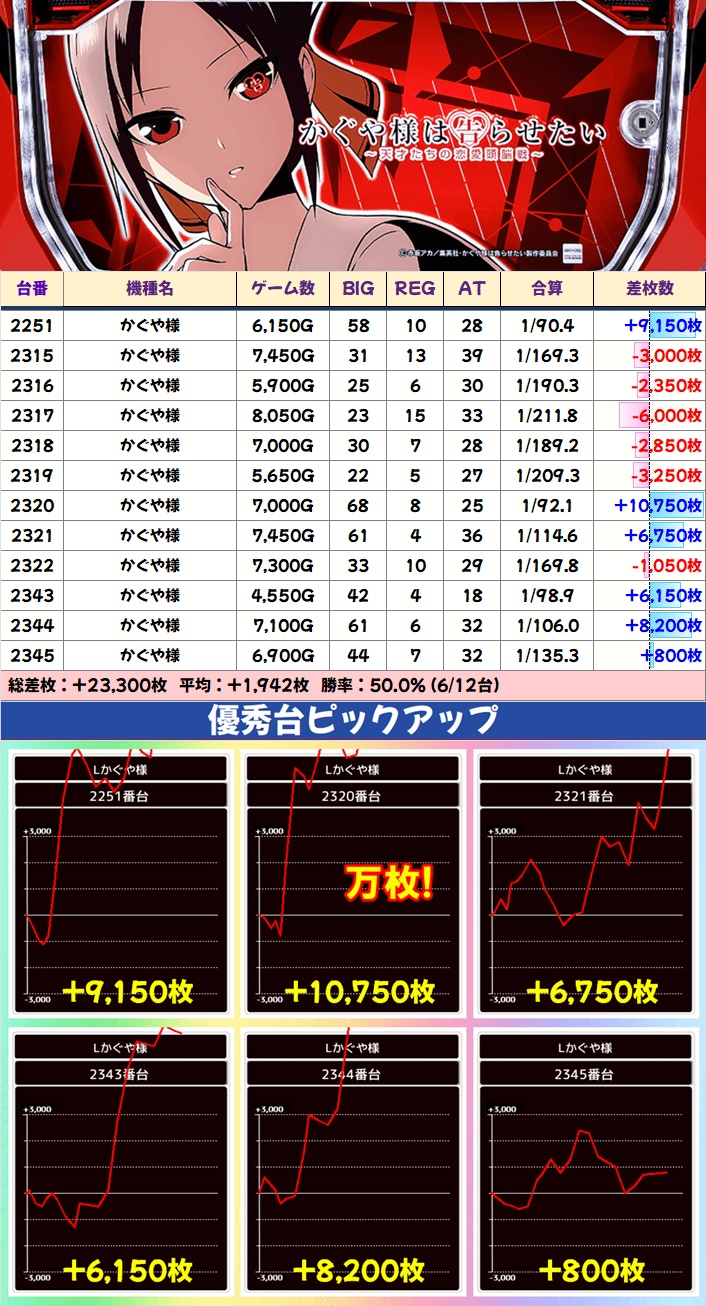Click AT value 39 in row 2315
Screen dimensions: 706x1306
pyautogui.click(x=471, y=355)
